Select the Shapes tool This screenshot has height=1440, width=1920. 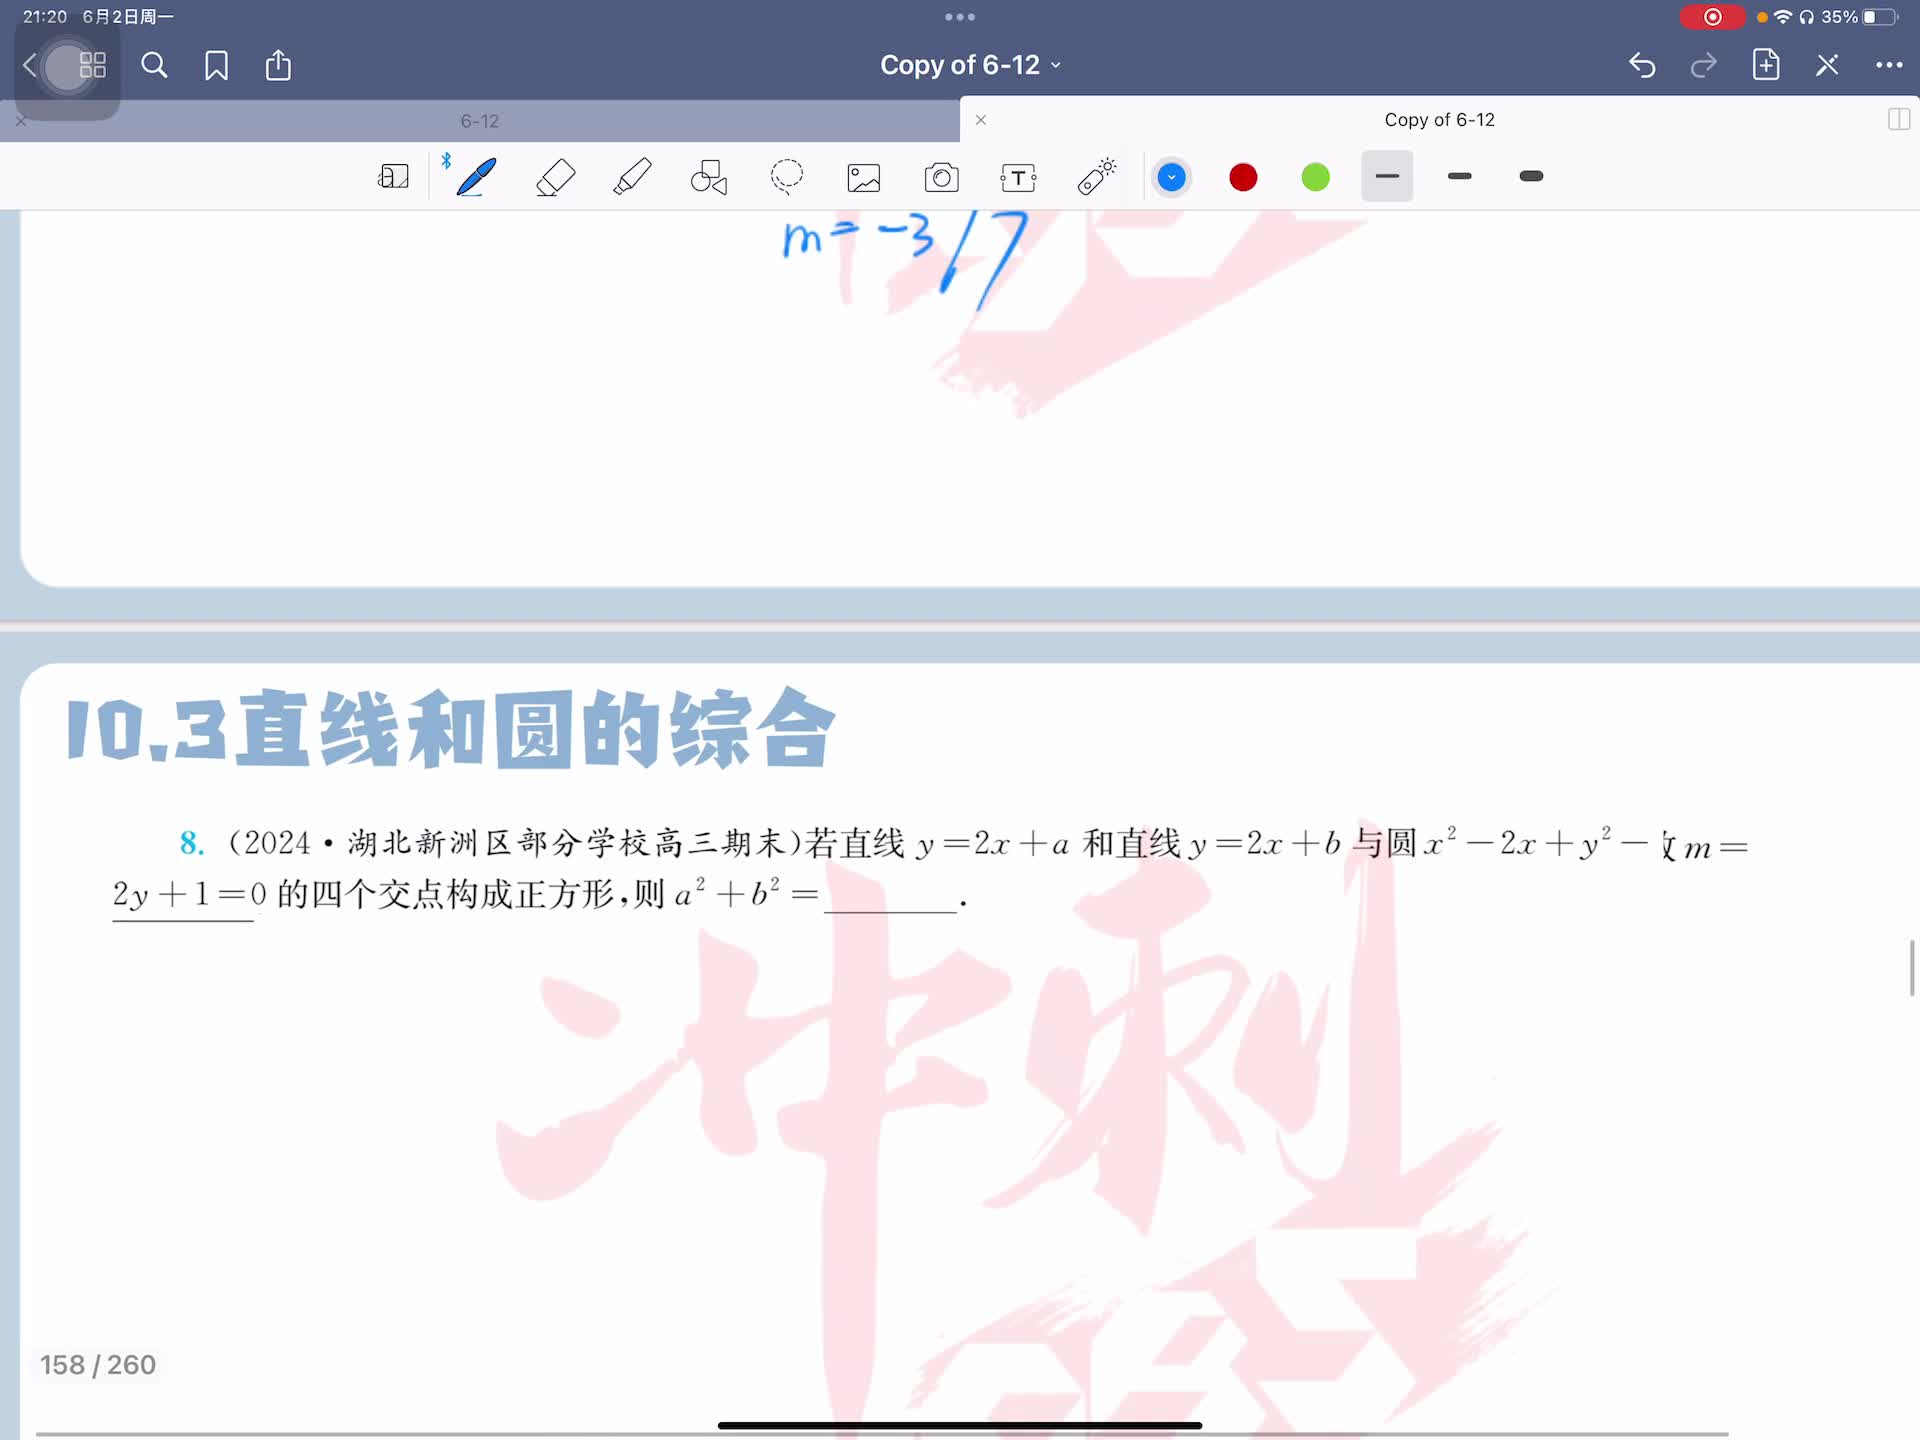(709, 177)
